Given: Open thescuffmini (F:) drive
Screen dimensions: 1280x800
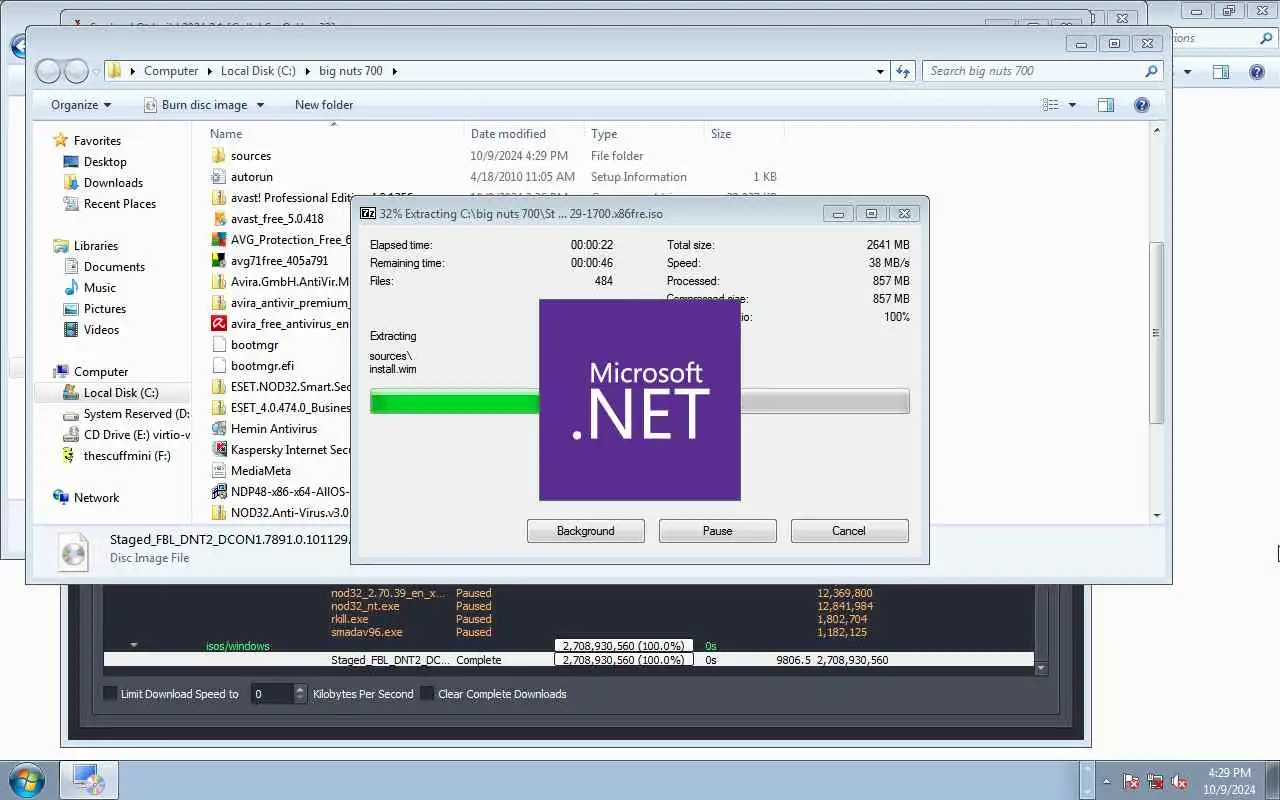Looking at the screenshot, I should [x=127, y=455].
